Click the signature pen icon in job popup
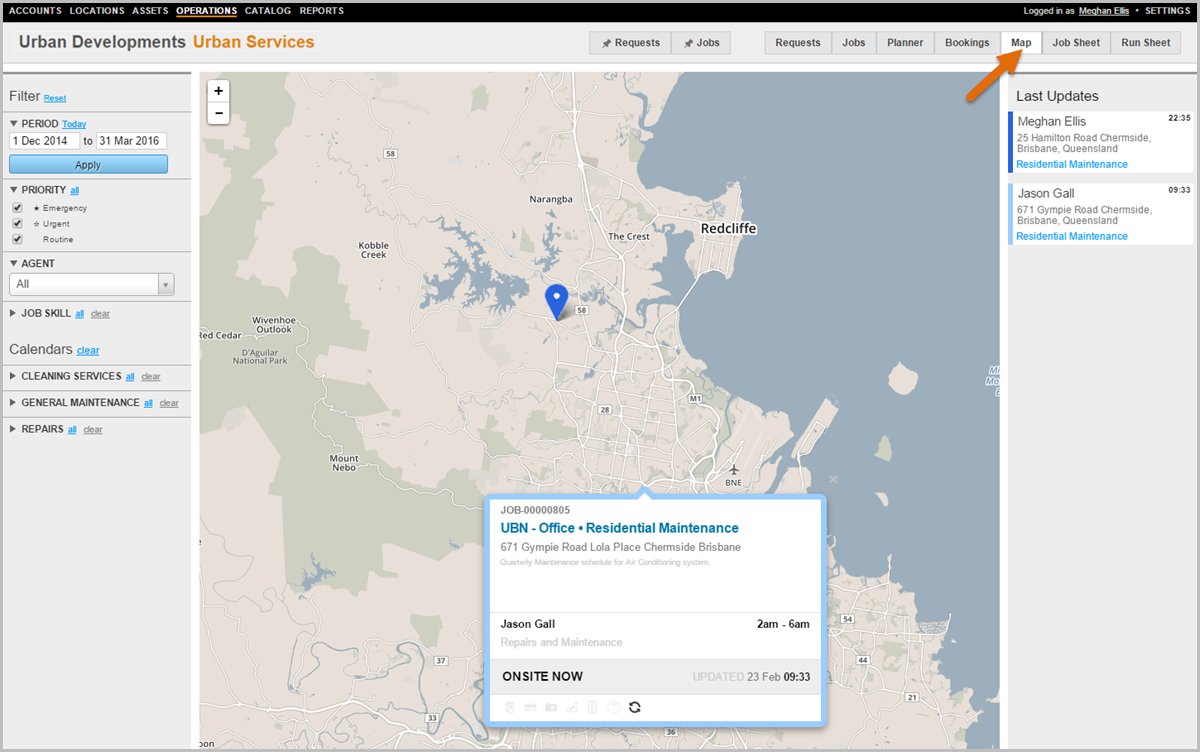 (572, 708)
